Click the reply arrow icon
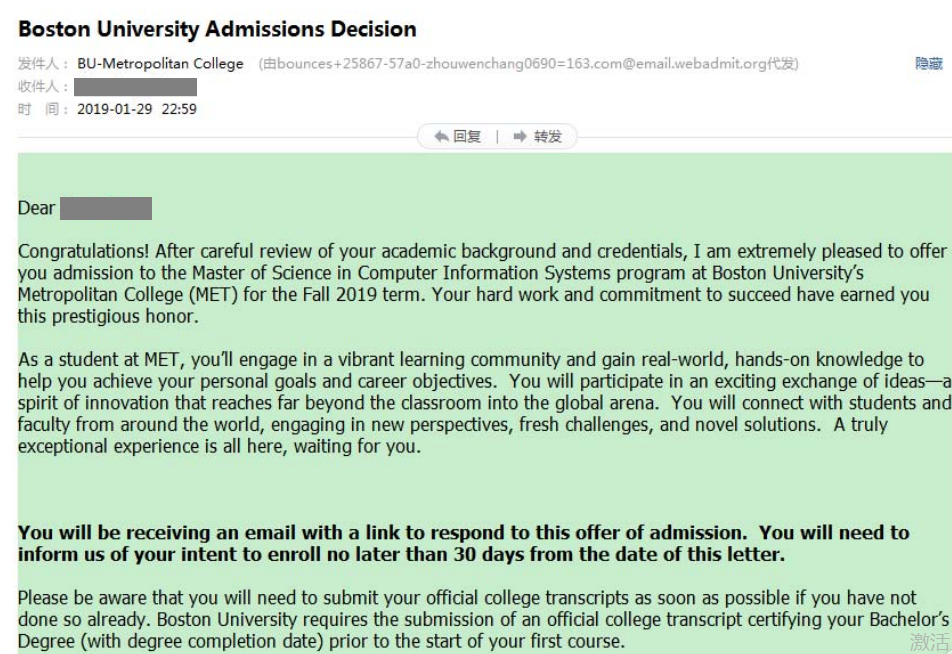952x654 pixels. (441, 137)
